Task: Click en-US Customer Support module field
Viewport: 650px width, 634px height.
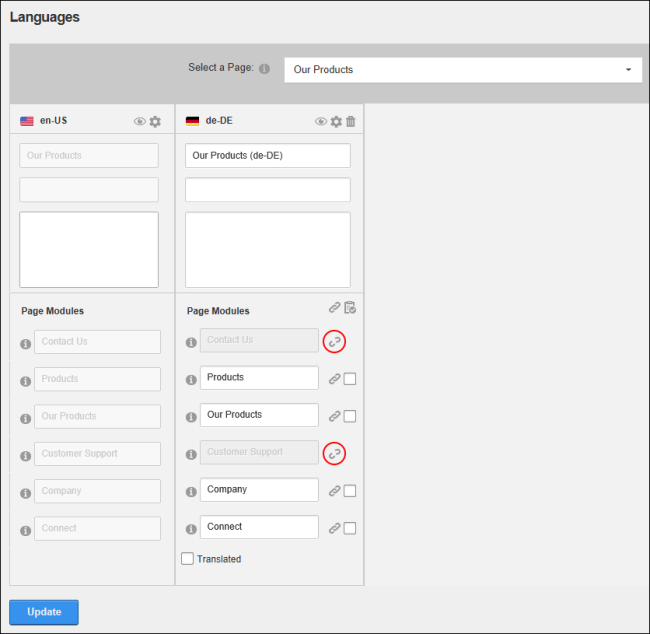Action: coord(97,454)
